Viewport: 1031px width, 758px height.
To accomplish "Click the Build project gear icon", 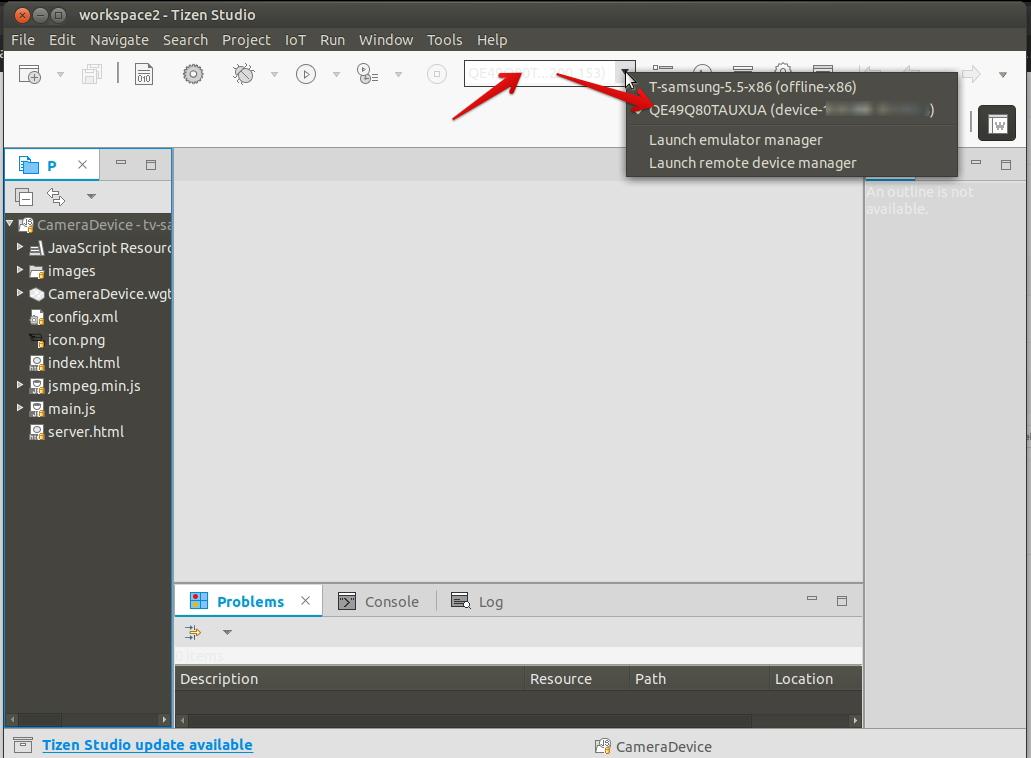I will click(x=193, y=74).
